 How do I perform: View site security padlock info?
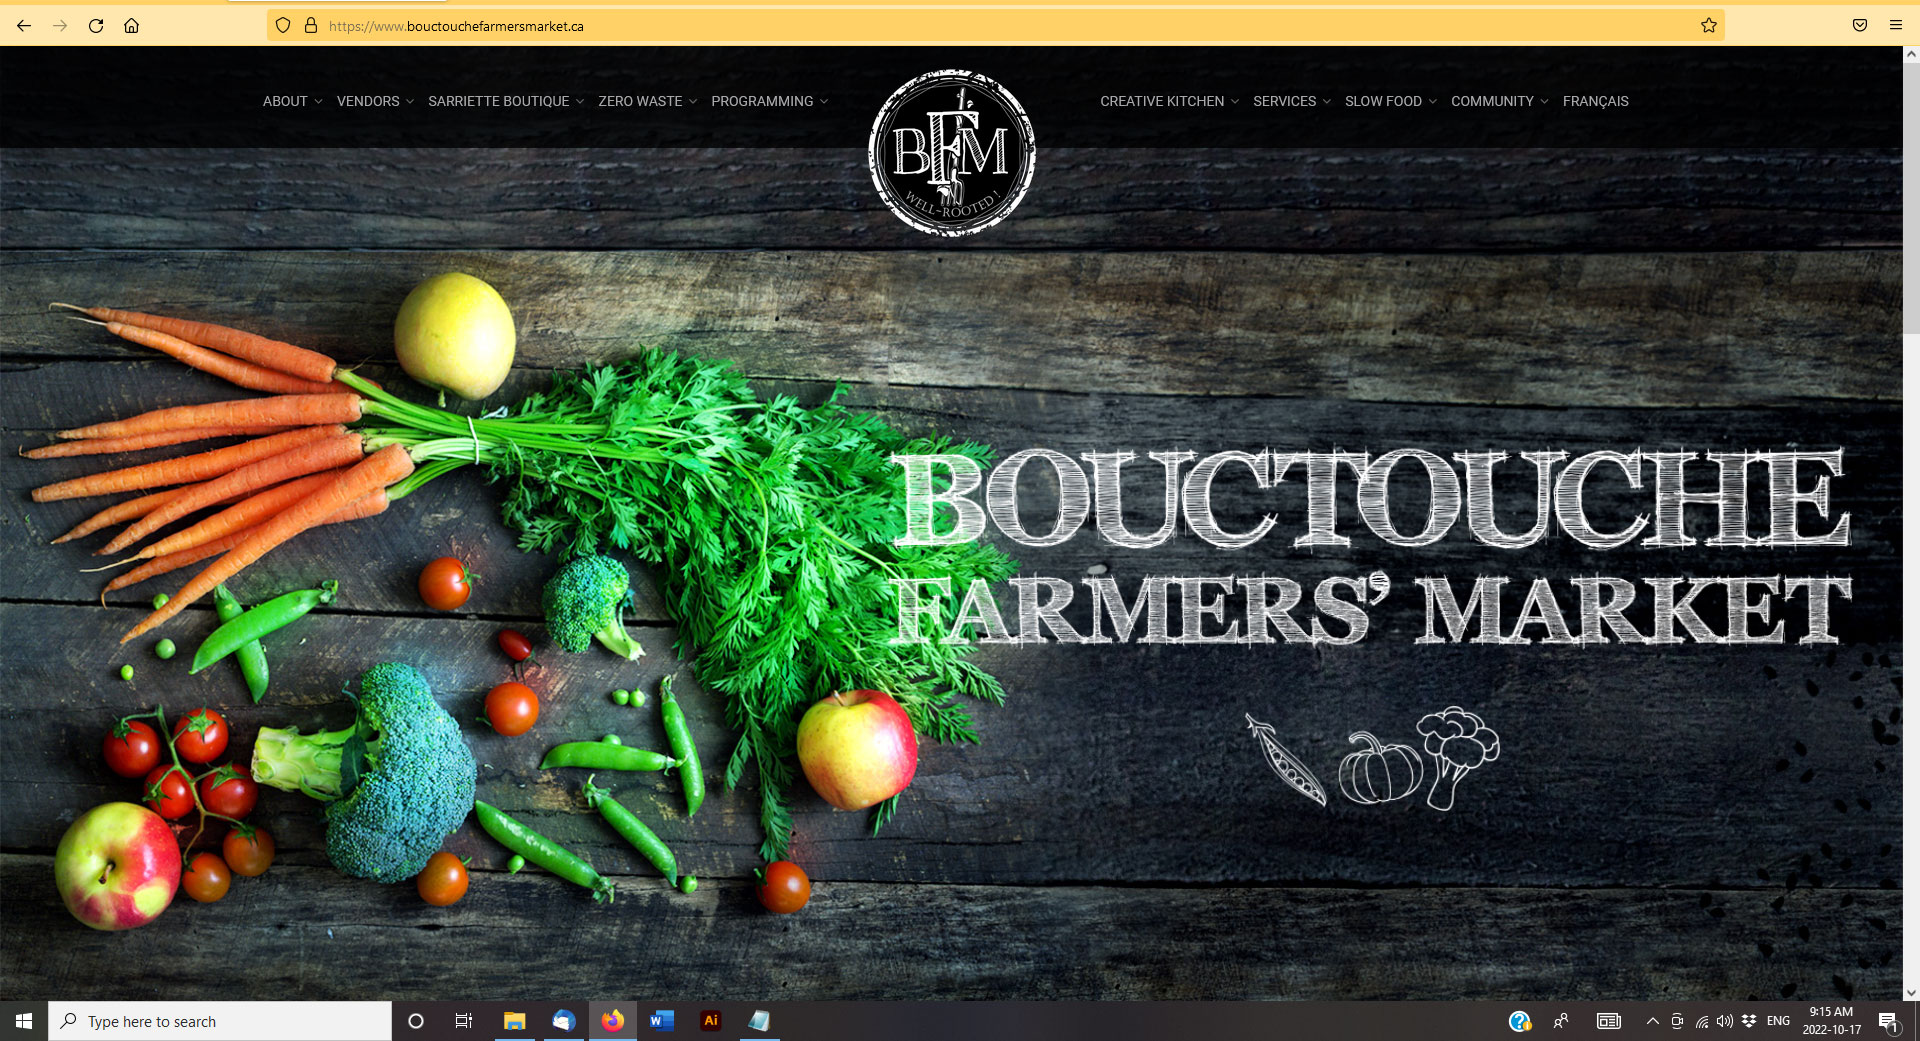pos(311,26)
